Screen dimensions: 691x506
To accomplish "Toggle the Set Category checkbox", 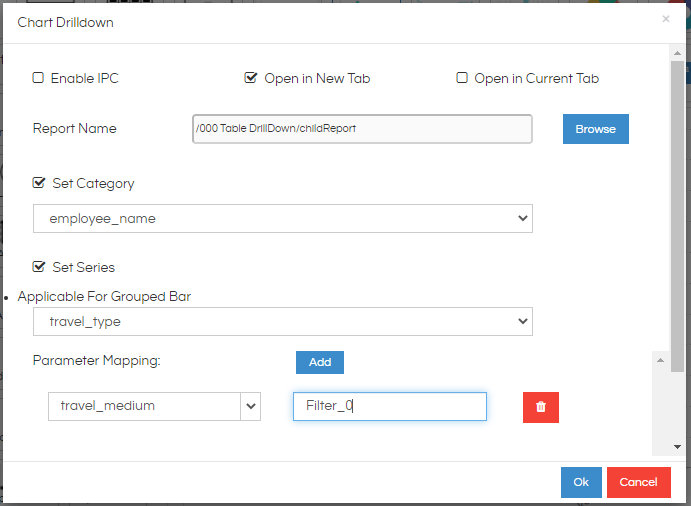I will (x=39, y=182).
